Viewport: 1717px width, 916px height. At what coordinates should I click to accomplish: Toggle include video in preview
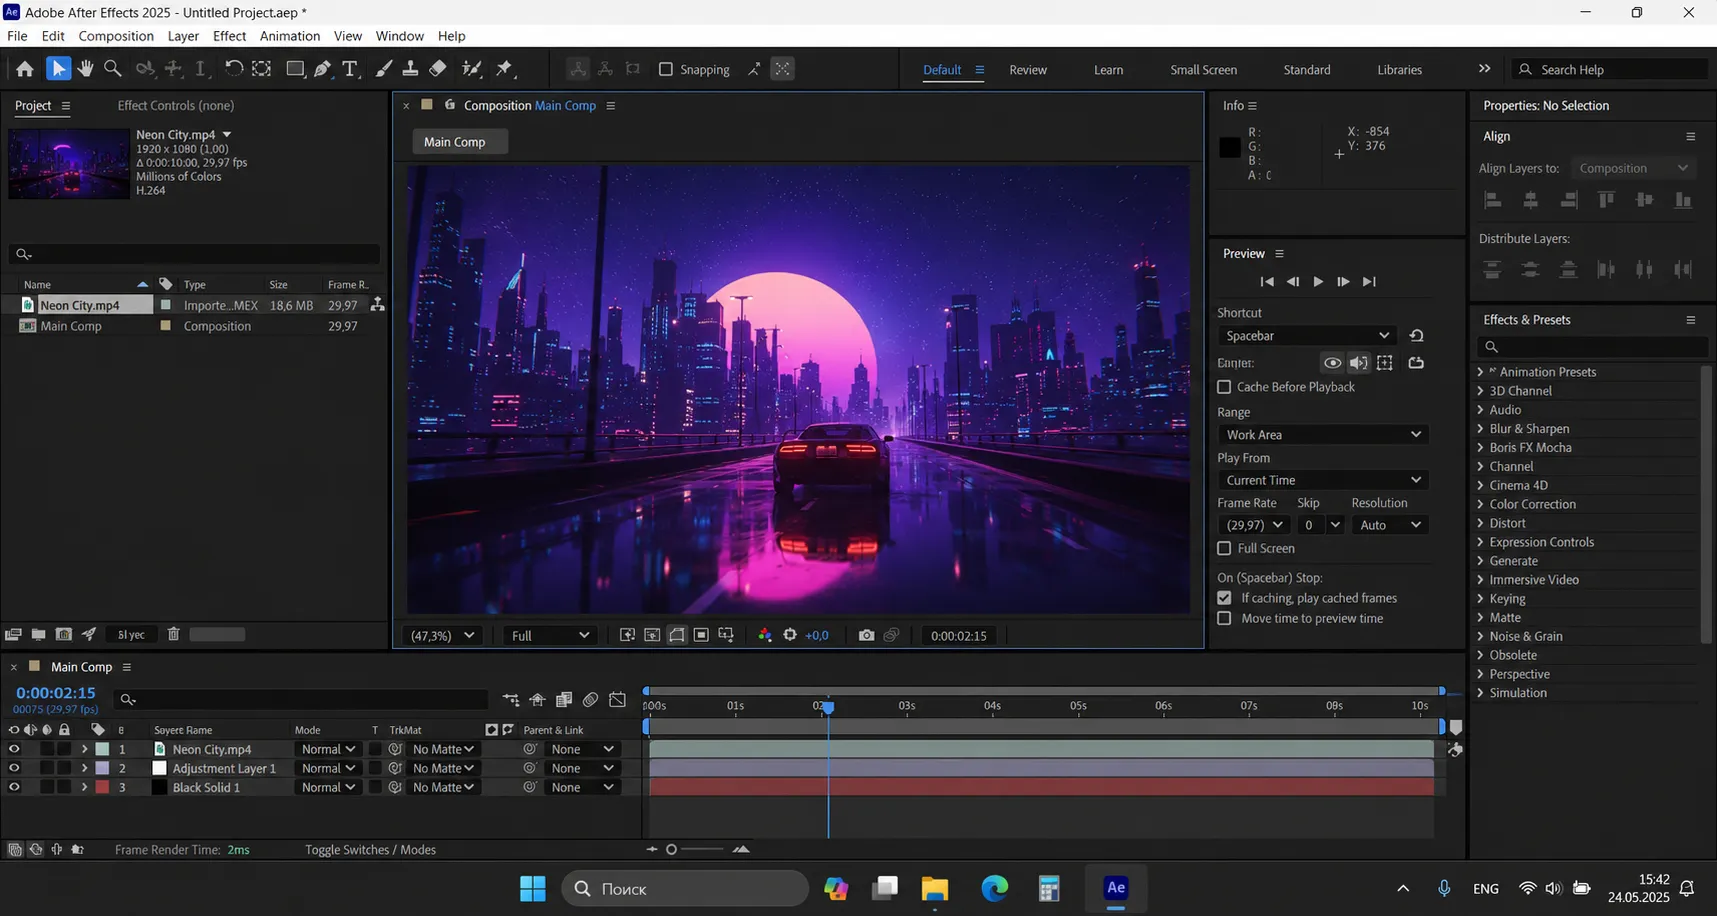[1332, 363]
